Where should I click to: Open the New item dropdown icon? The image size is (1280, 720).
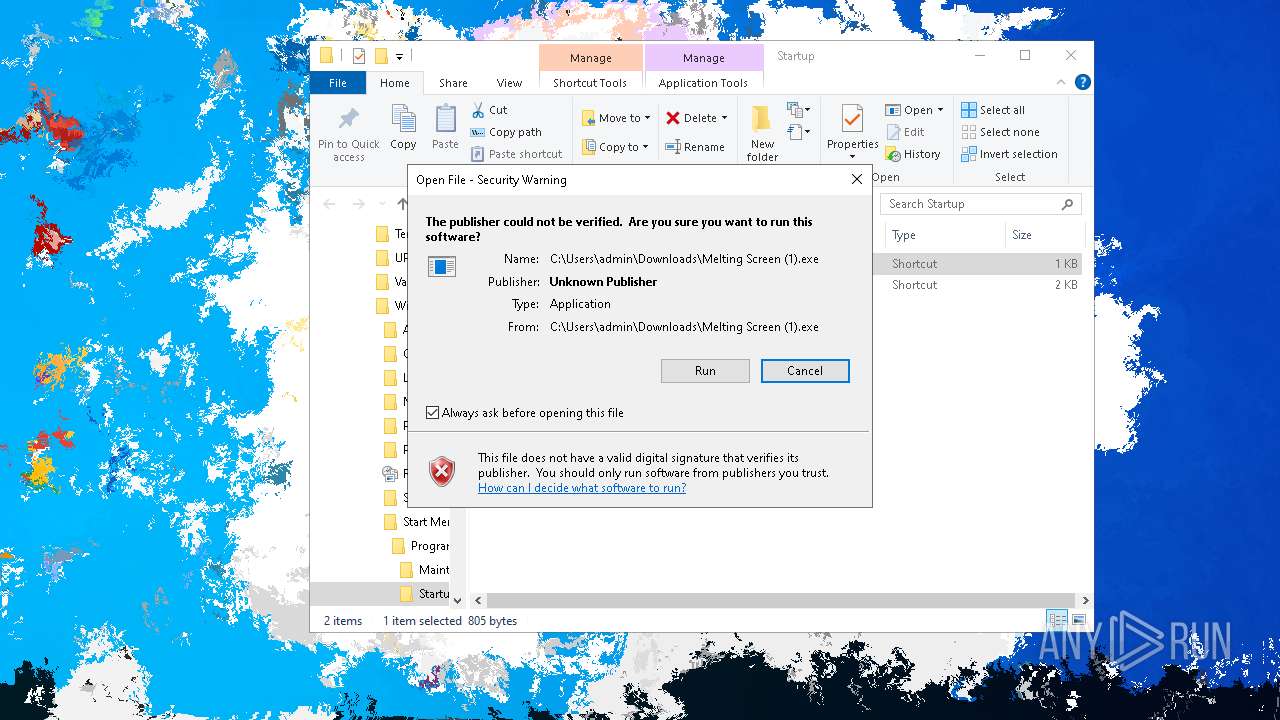point(798,110)
